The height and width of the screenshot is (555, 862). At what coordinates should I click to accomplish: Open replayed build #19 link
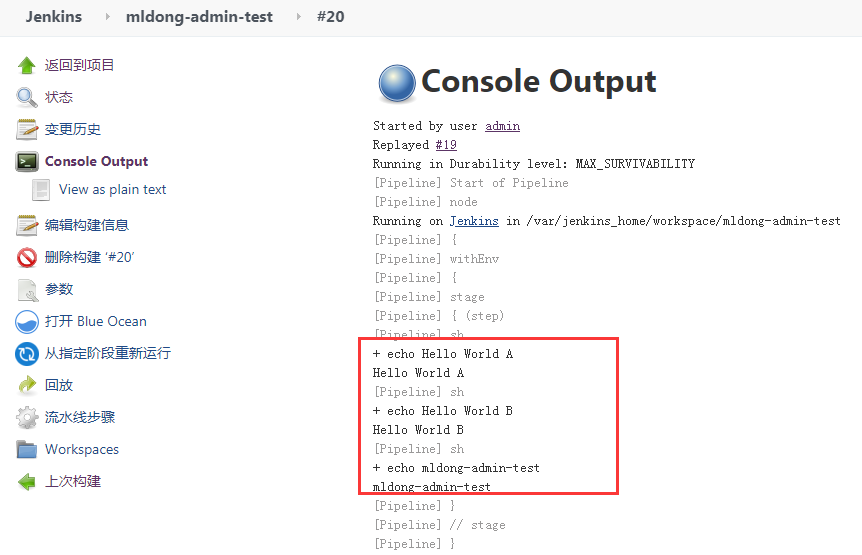[446, 145]
